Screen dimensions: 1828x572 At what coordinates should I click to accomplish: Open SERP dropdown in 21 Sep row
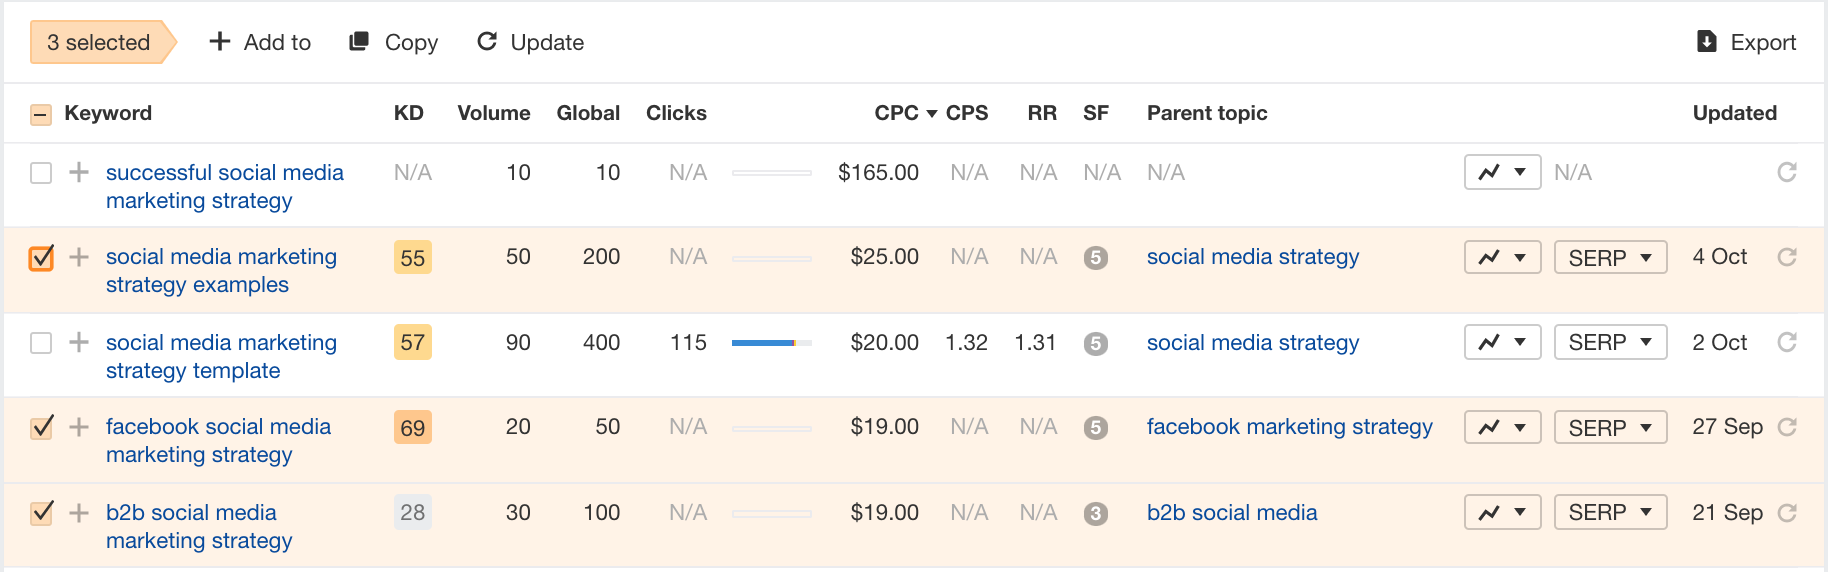1611,513
